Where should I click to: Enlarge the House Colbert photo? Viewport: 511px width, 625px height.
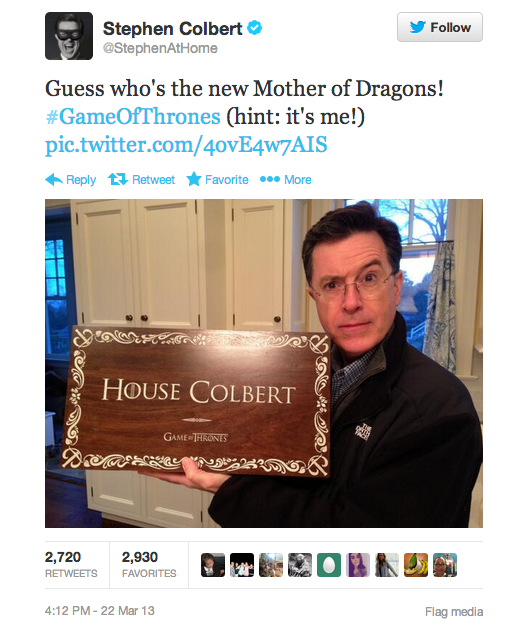(264, 363)
